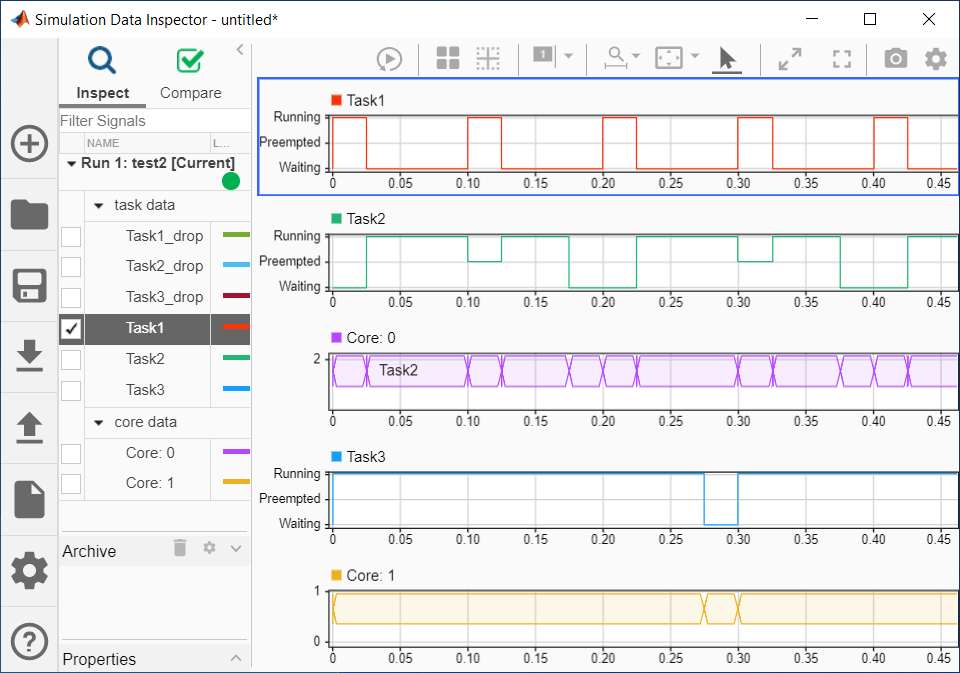The width and height of the screenshot is (960, 673).
Task: Click the Save disk icon
Action: point(29,285)
